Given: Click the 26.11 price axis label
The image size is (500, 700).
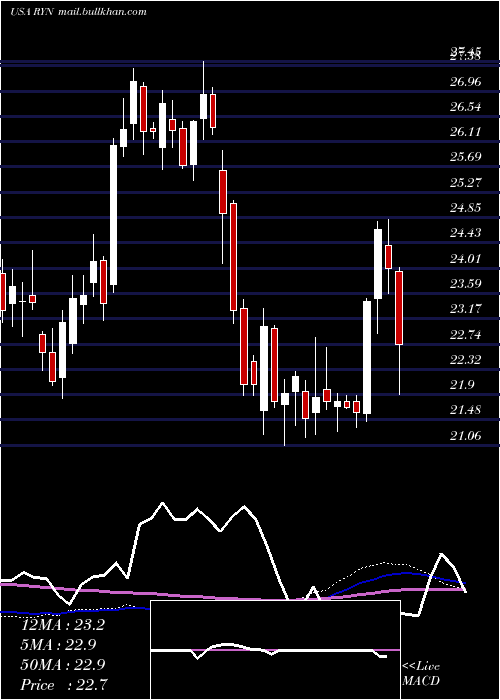Looking at the screenshot, I should (x=466, y=132).
